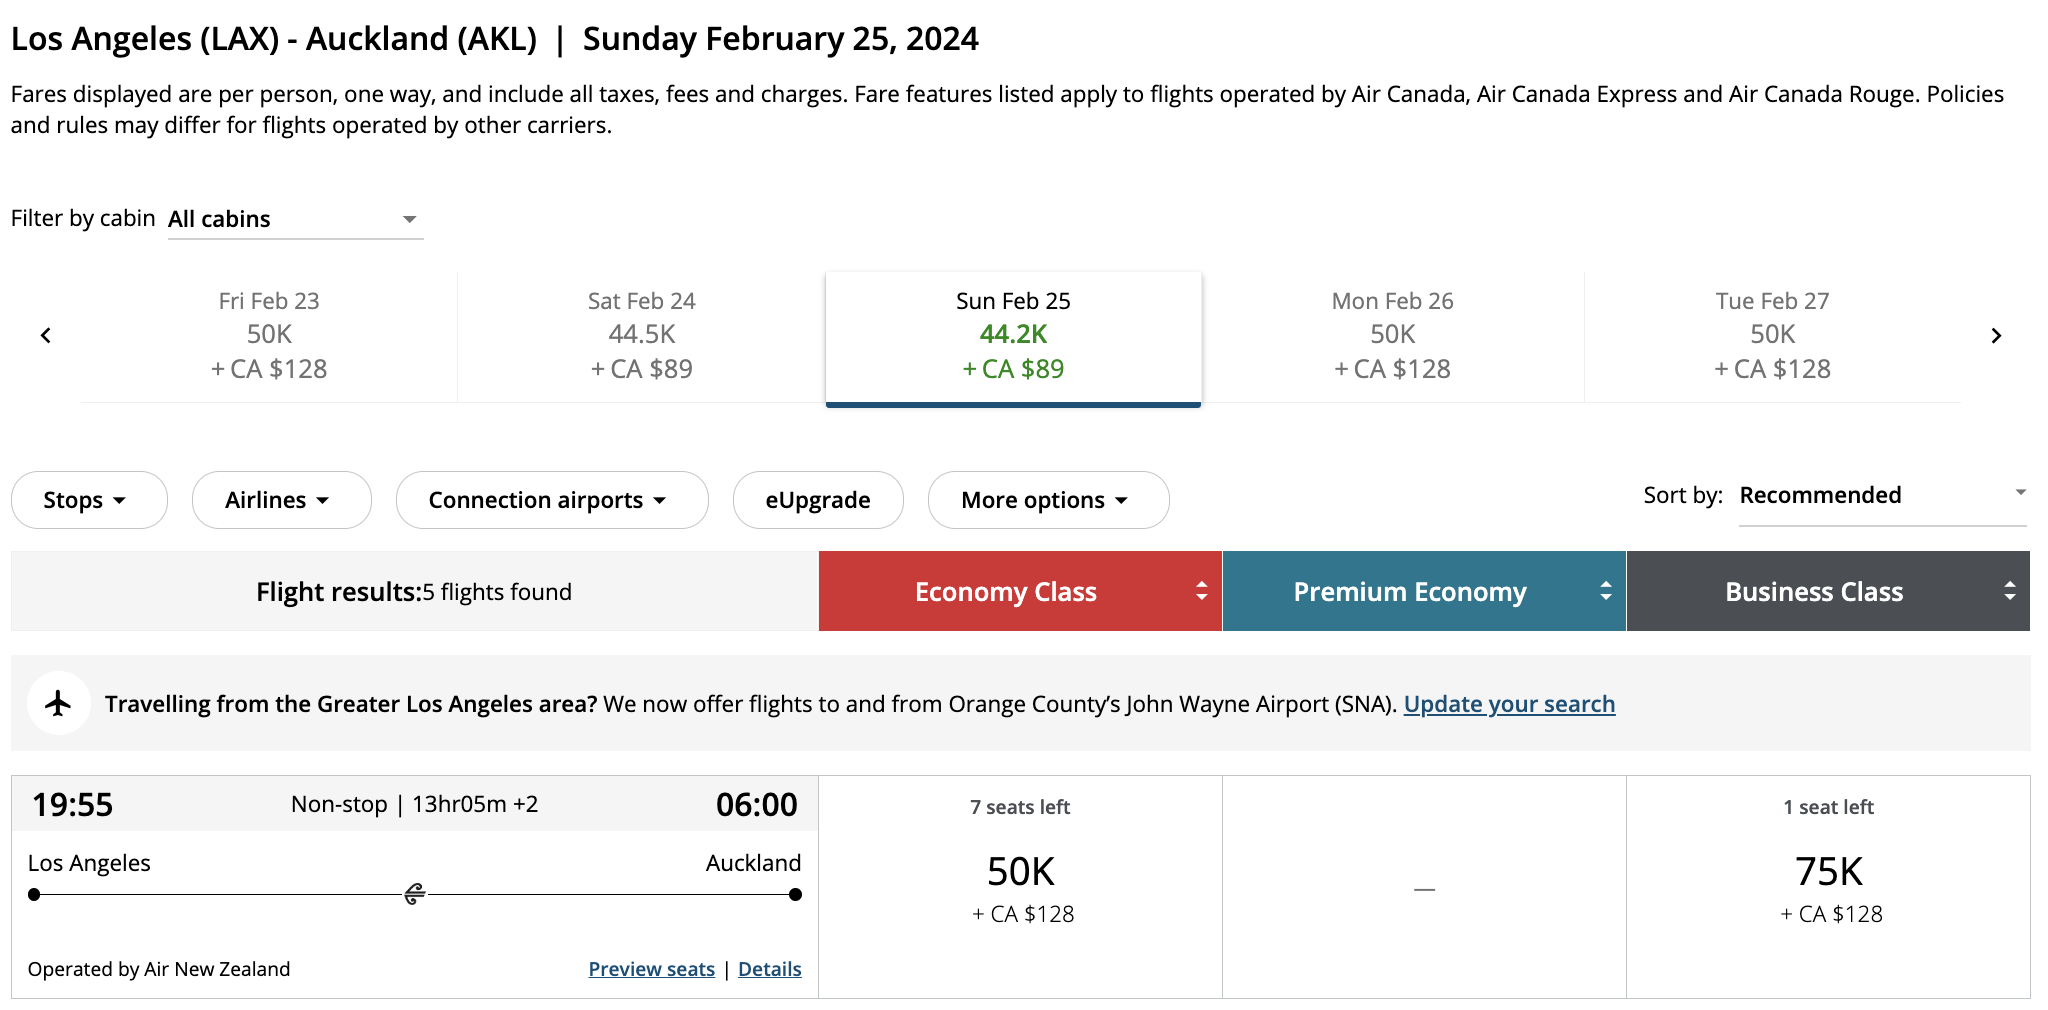Click the Air New Zealand route icon
This screenshot has height=1010, width=2048.
tap(415, 894)
